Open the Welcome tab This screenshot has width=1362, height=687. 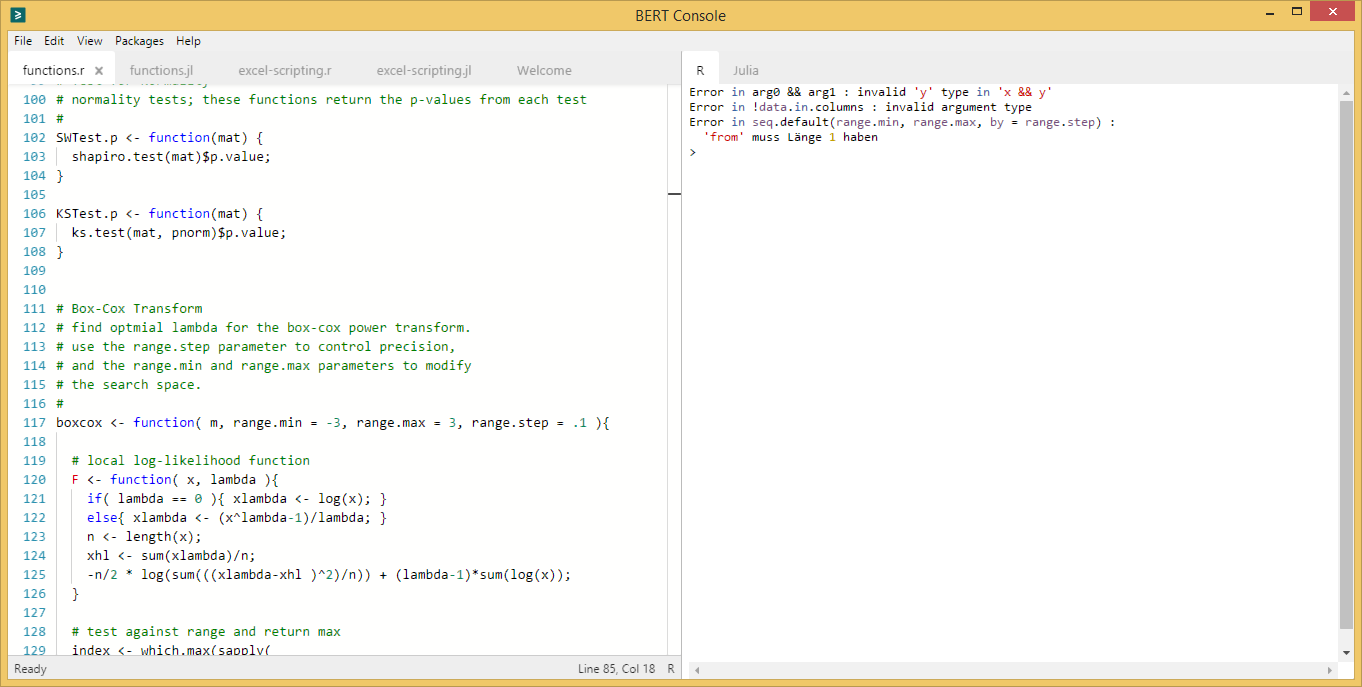(x=544, y=70)
